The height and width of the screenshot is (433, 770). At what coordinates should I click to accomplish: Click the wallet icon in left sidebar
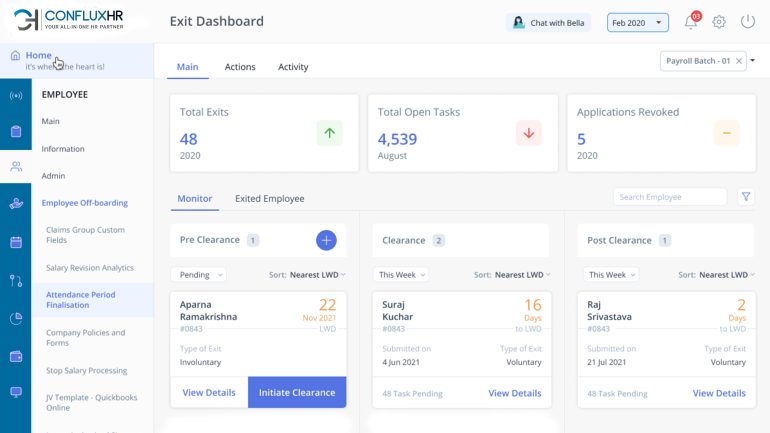coord(15,356)
